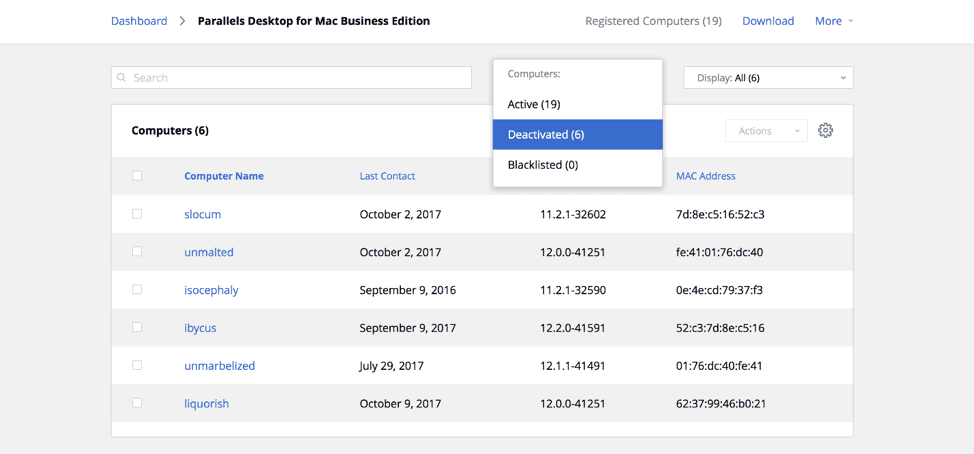Select the Deactivated (6) menu option
This screenshot has height=454, width=974.
click(578, 135)
